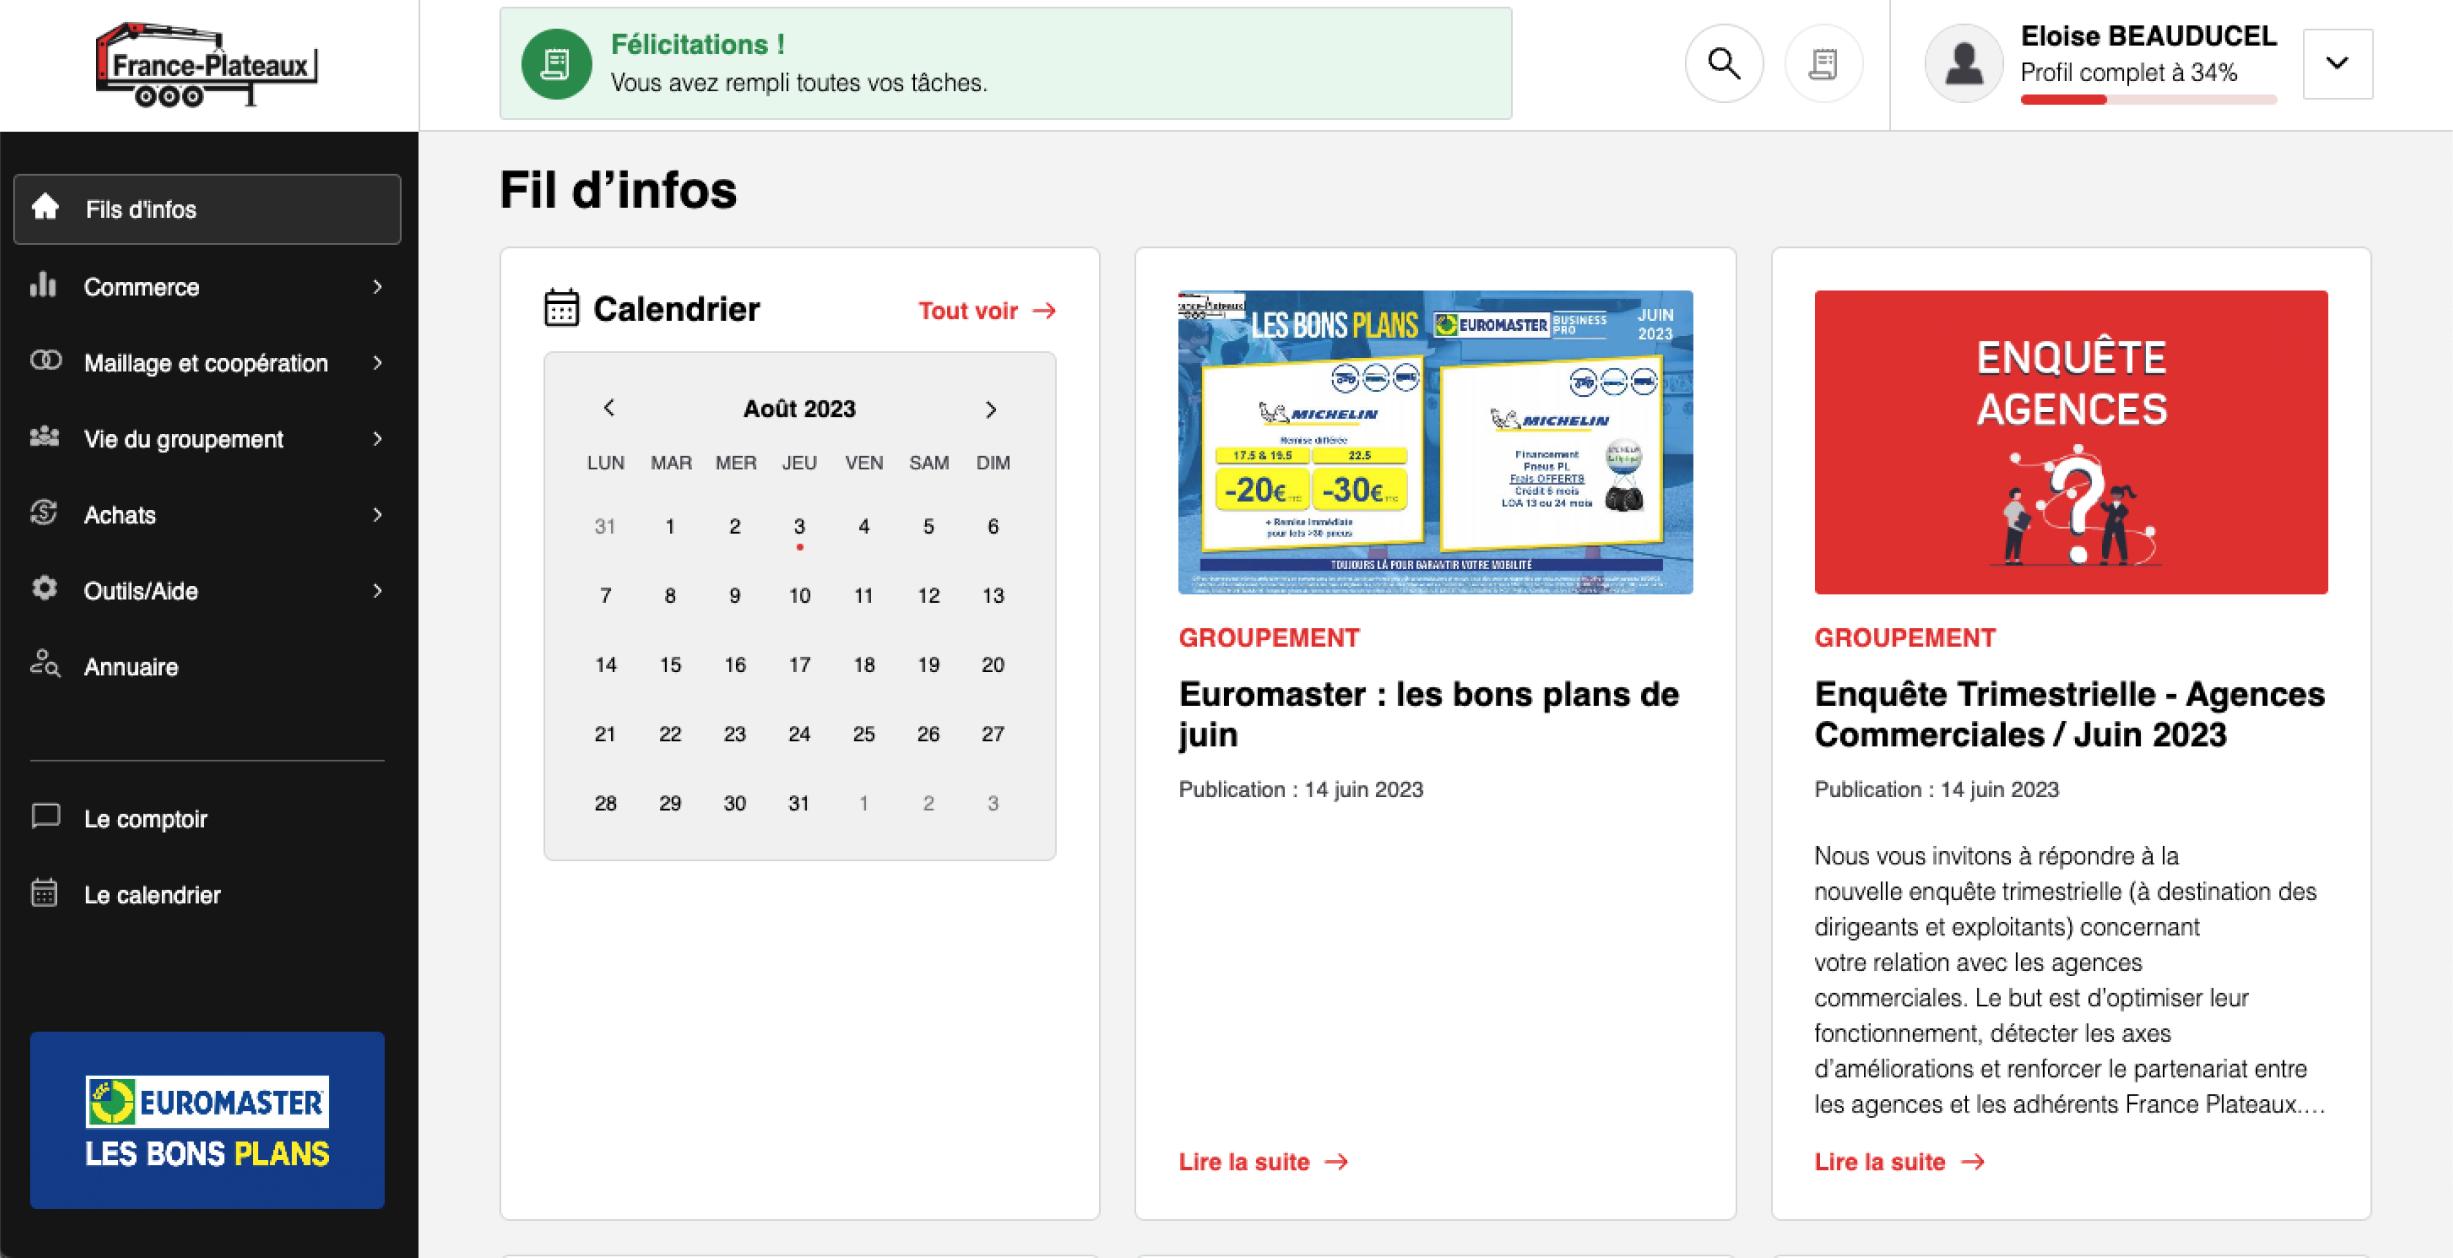Select August 3 in the calendar

pos(799,526)
